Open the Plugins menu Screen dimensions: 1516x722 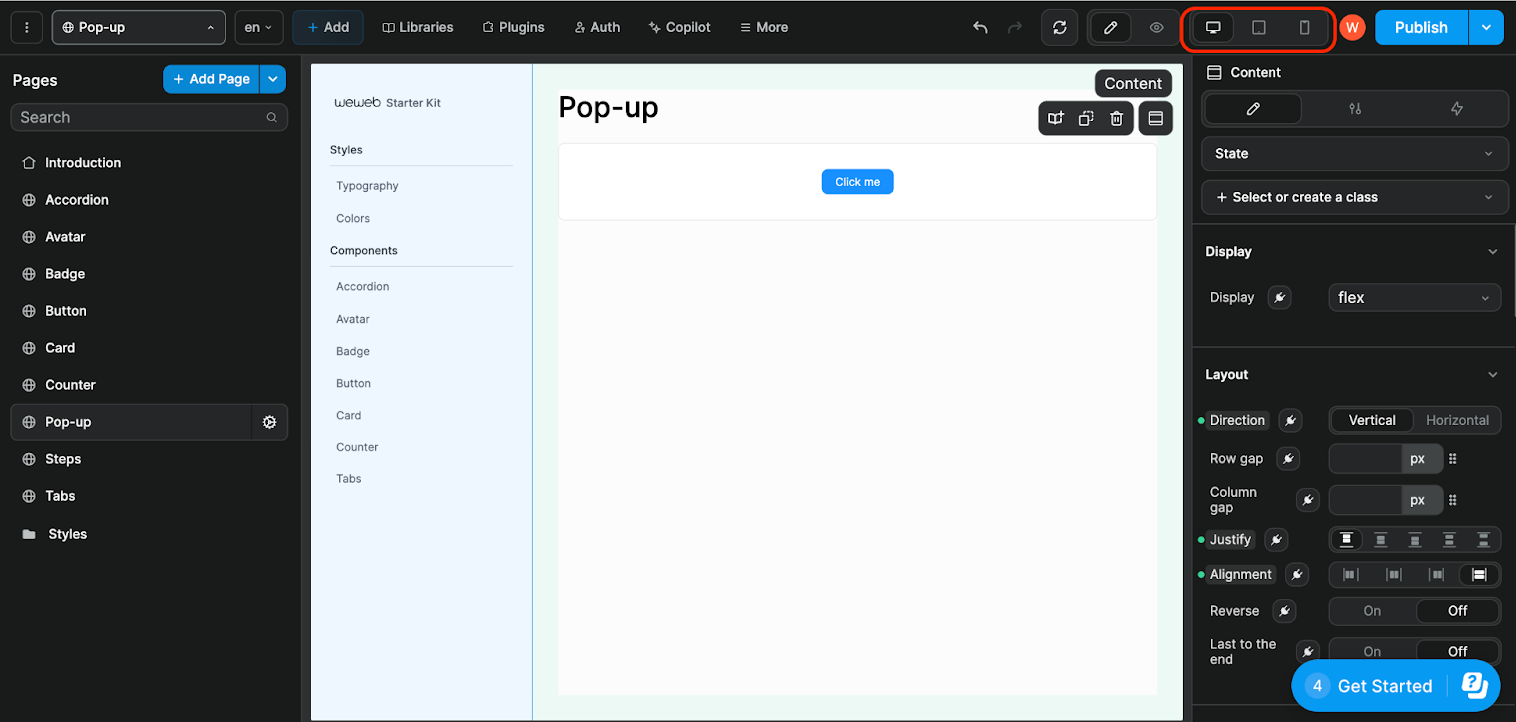click(513, 27)
